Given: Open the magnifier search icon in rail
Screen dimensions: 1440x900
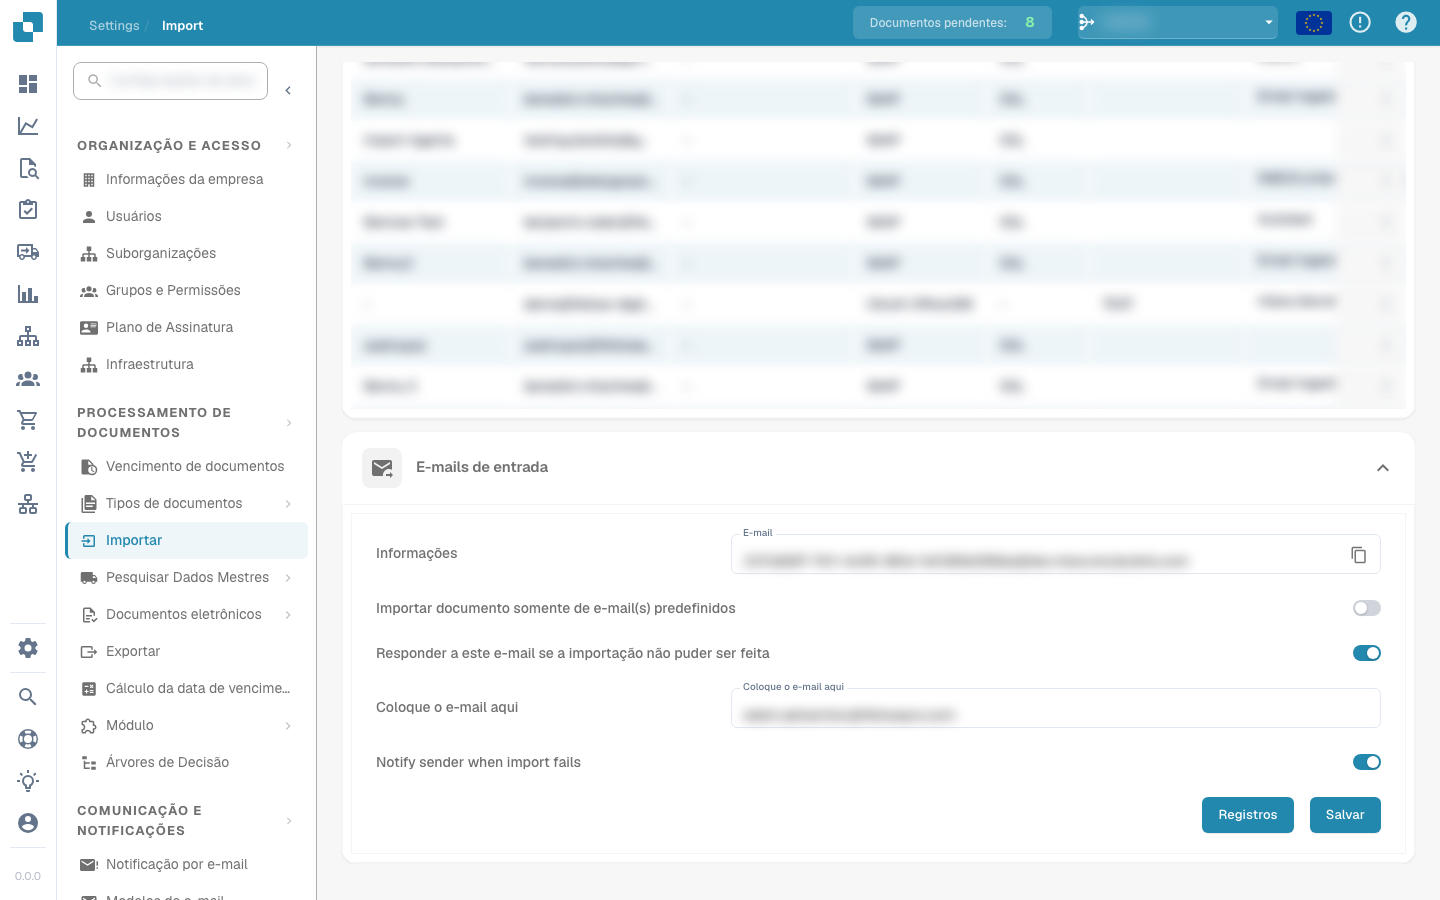Looking at the screenshot, I should [28, 697].
